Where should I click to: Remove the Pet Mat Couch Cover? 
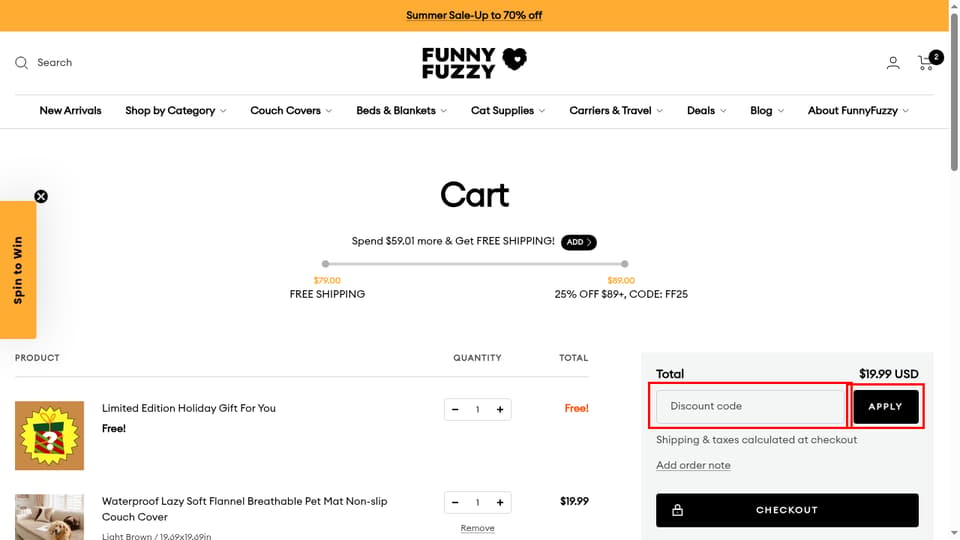point(478,528)
